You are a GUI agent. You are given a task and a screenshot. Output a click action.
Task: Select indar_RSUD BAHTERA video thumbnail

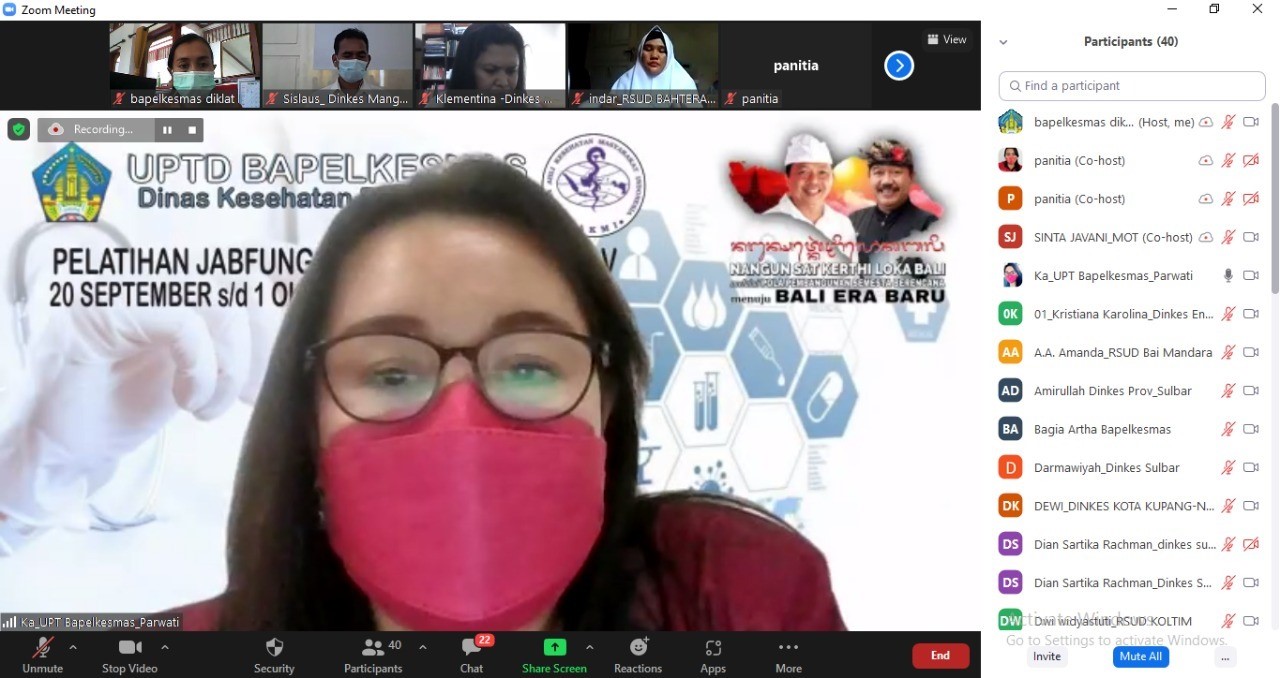pyautogui.click(x=642, y=65)
